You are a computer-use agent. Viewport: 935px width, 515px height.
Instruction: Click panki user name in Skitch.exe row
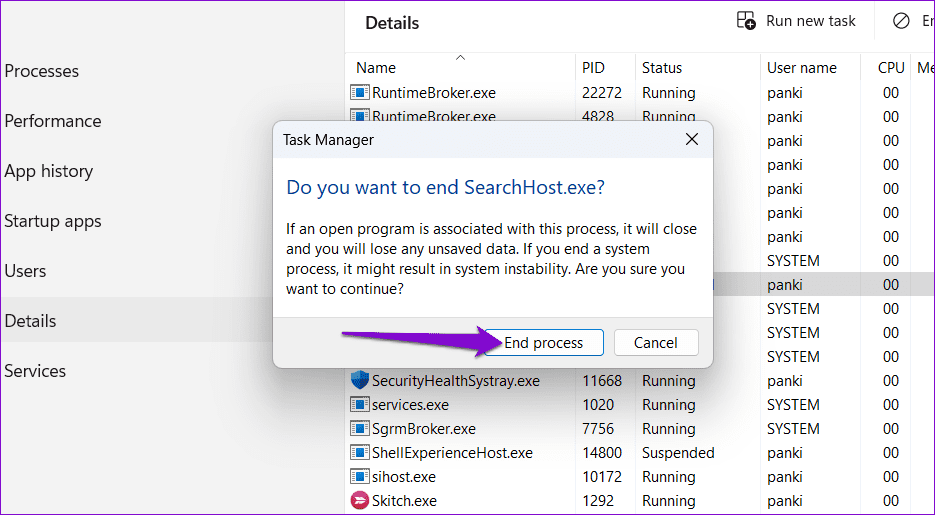coord(785,500)
